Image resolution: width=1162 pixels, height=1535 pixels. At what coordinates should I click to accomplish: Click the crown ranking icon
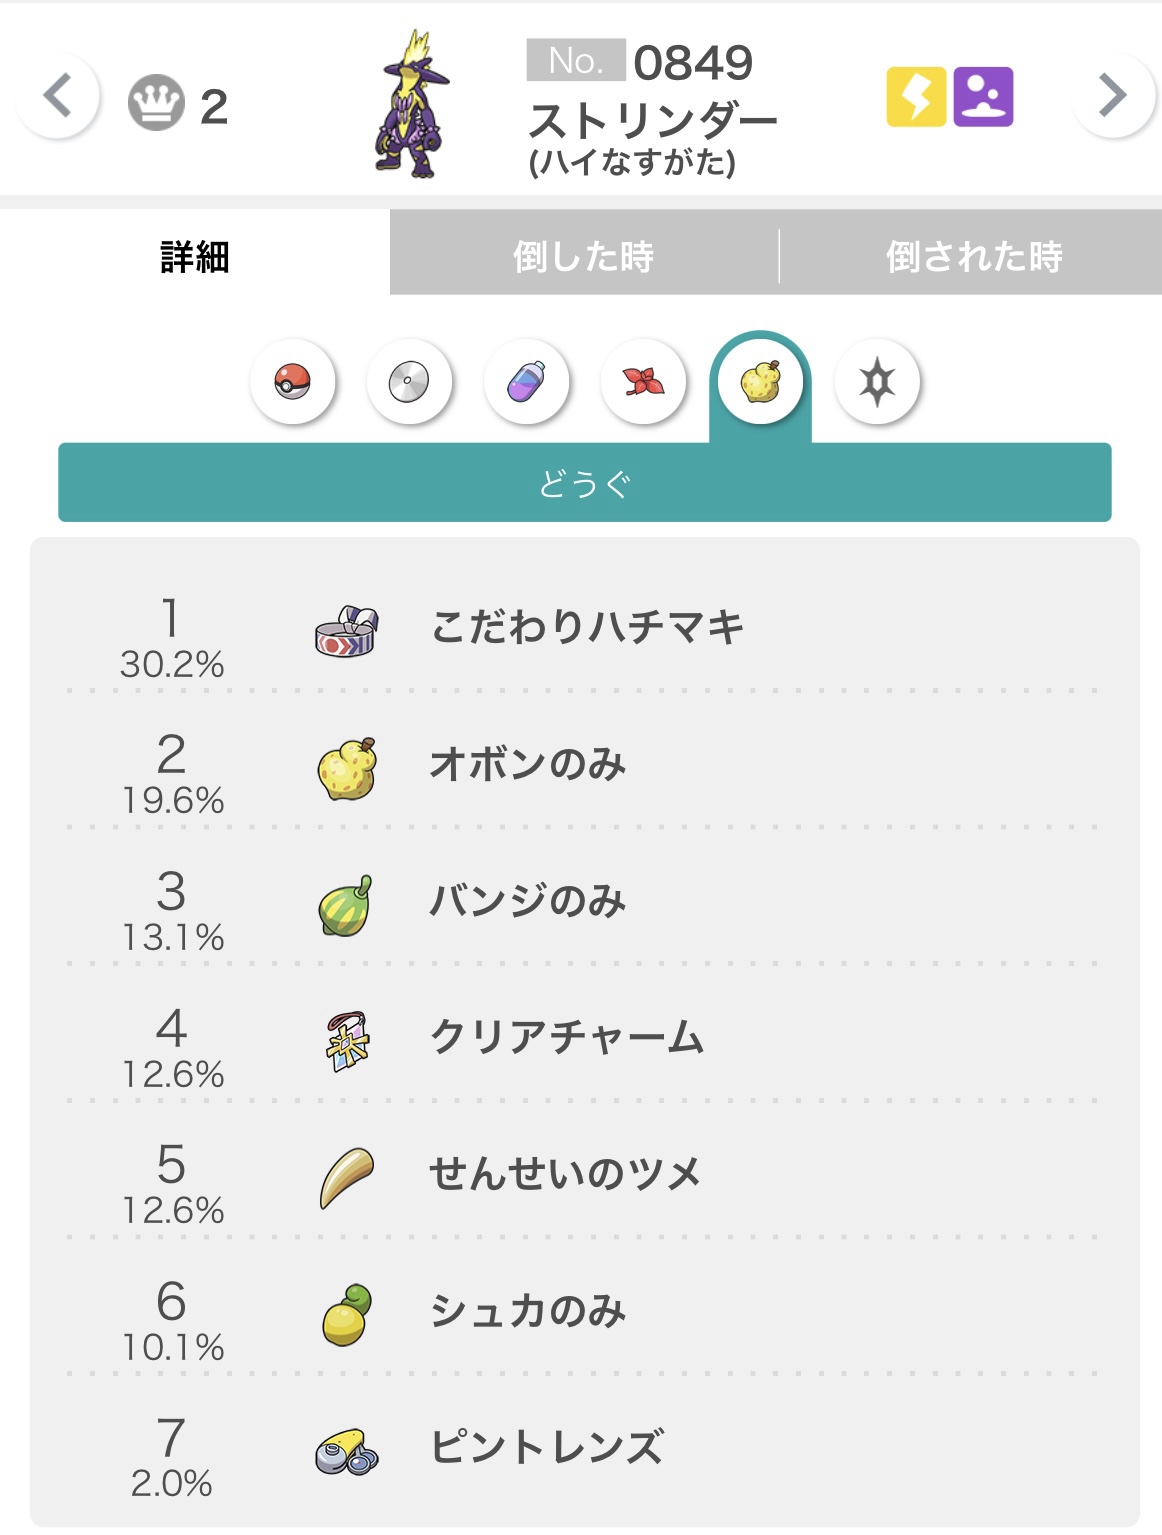click(x=156, y=103)
